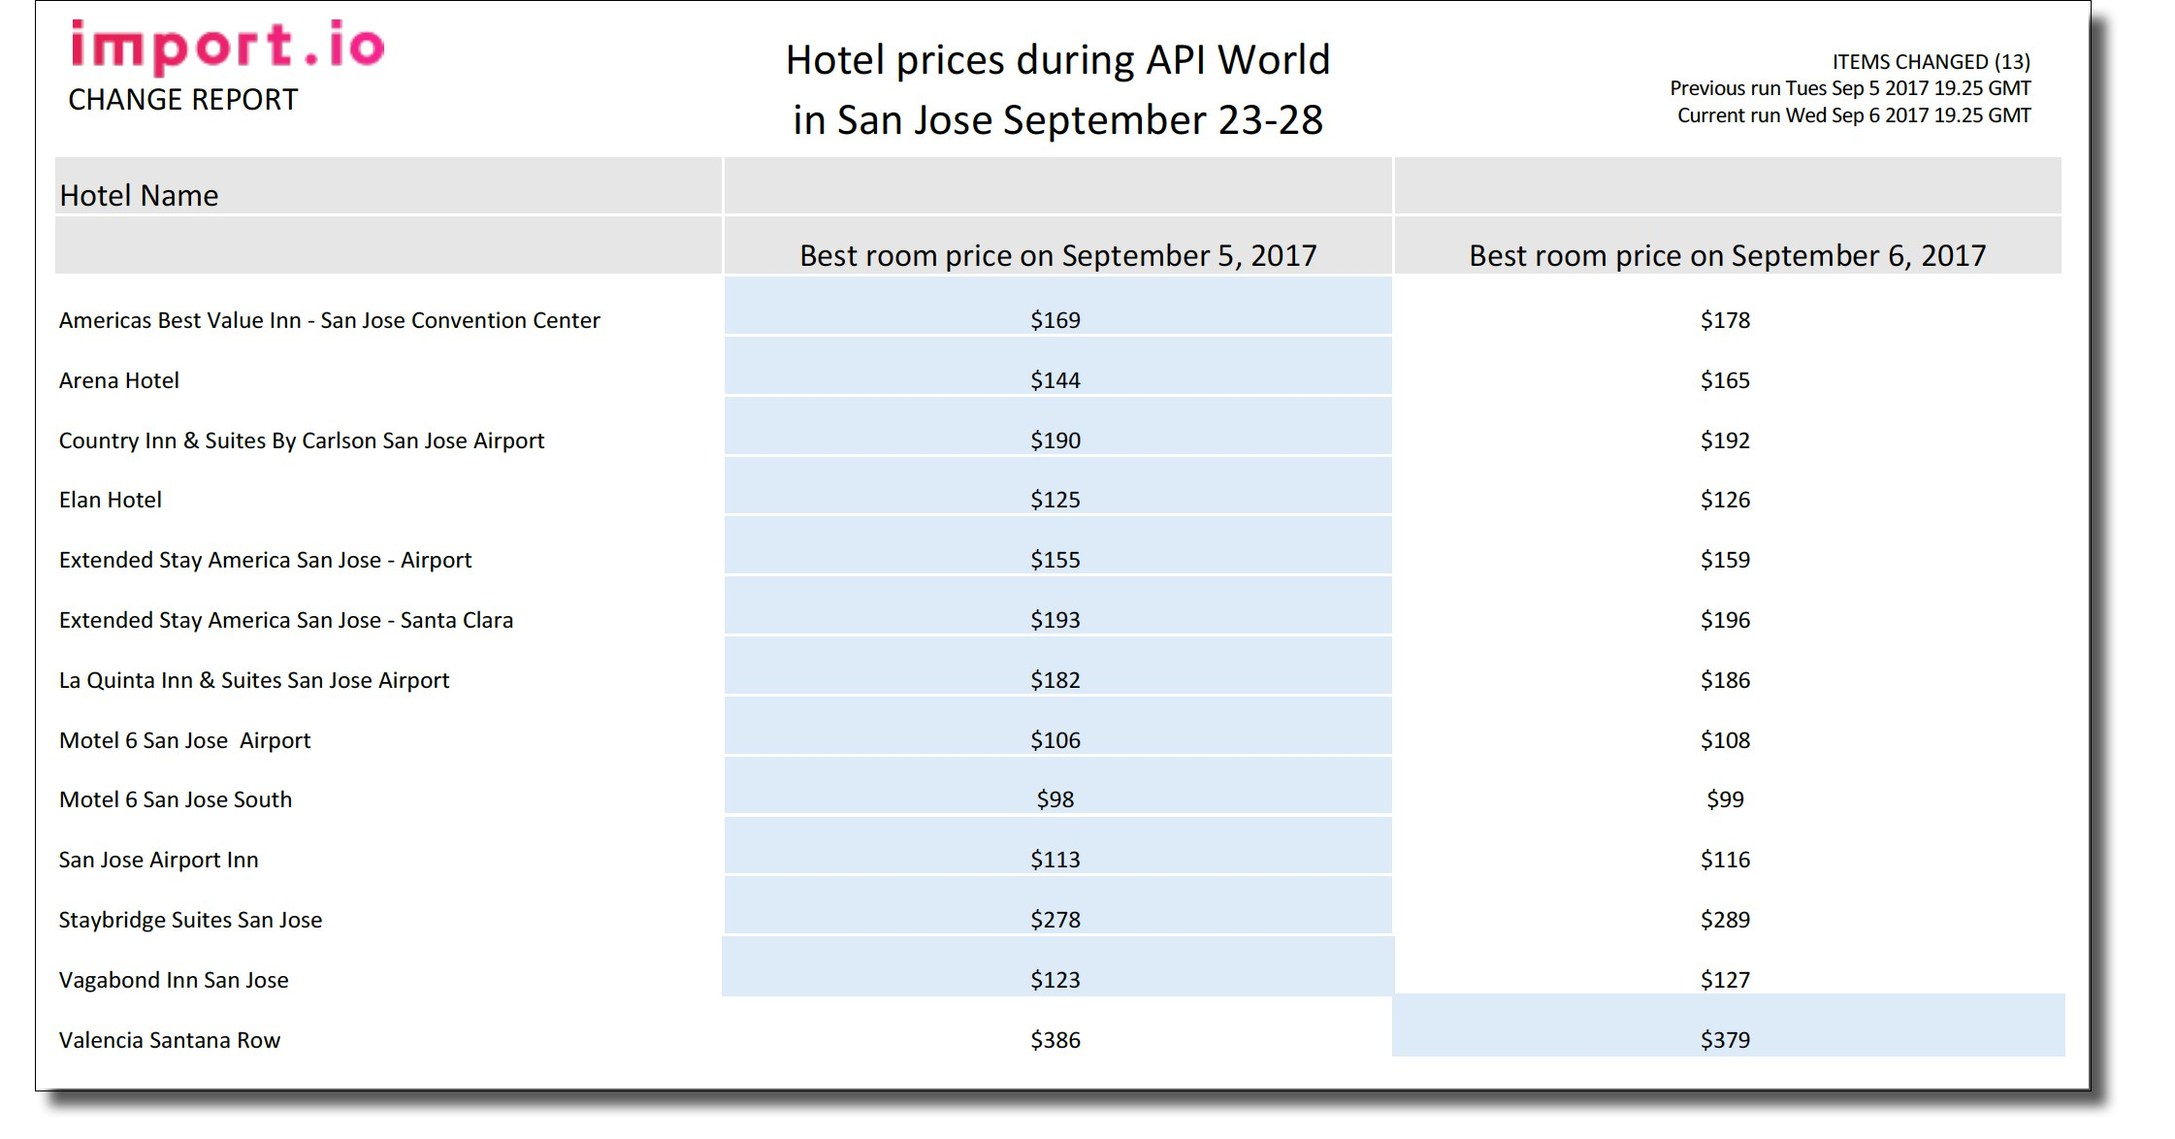
Task: Select the Current run timestamp line
Action: pyautogui.click(x=1853, y=115)
